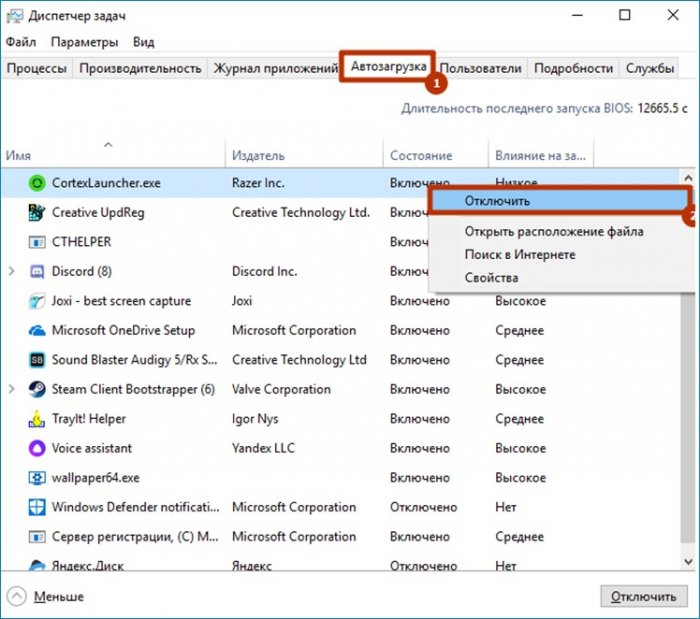Click the Discord app icon

coord(37,271)
